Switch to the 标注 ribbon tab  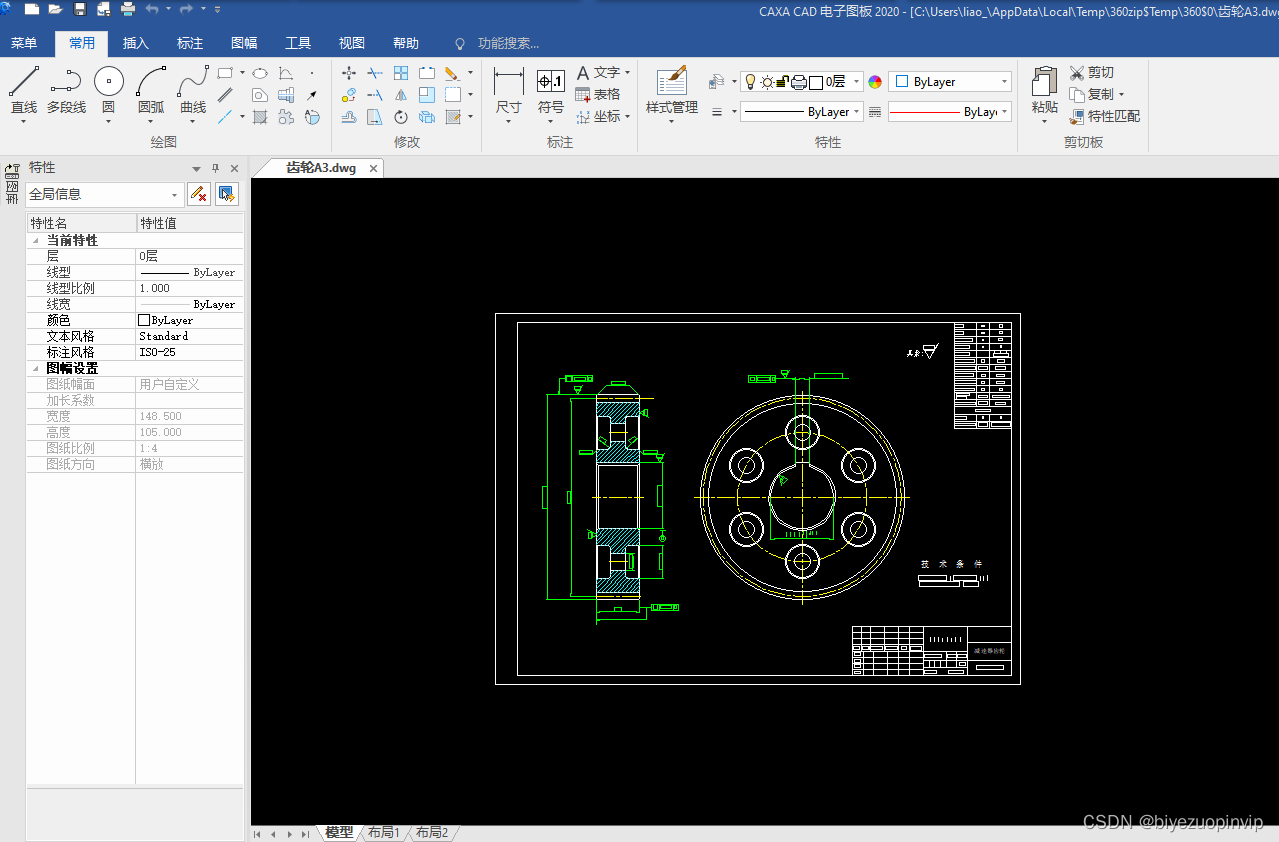(190, 43)
